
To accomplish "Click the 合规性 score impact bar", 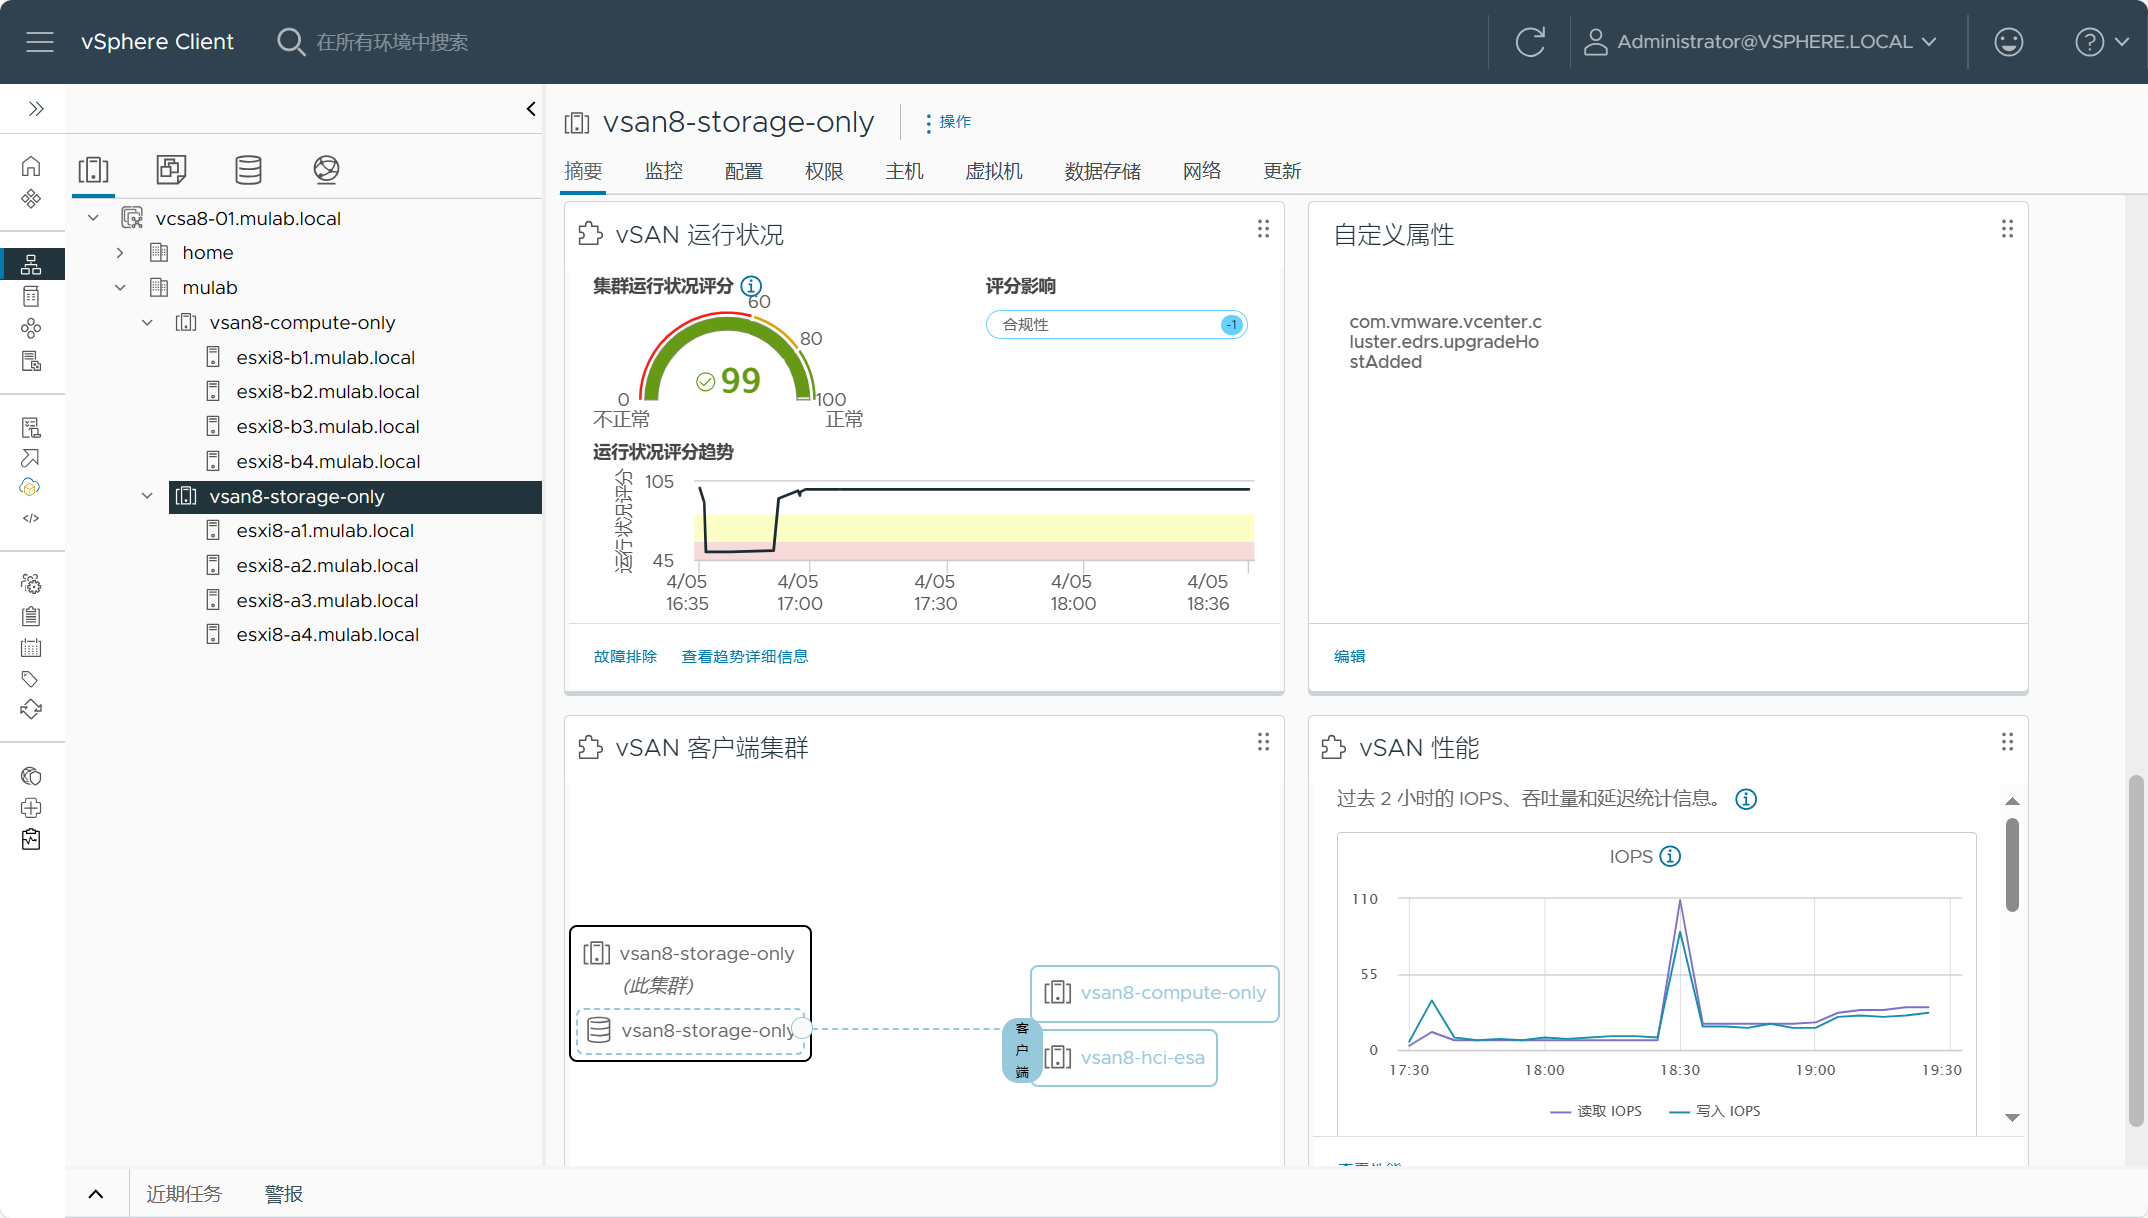I will point(1116,325).
